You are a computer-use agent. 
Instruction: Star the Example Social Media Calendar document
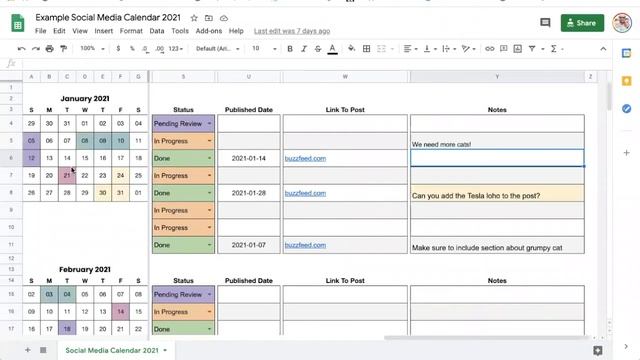click(194, 18)
